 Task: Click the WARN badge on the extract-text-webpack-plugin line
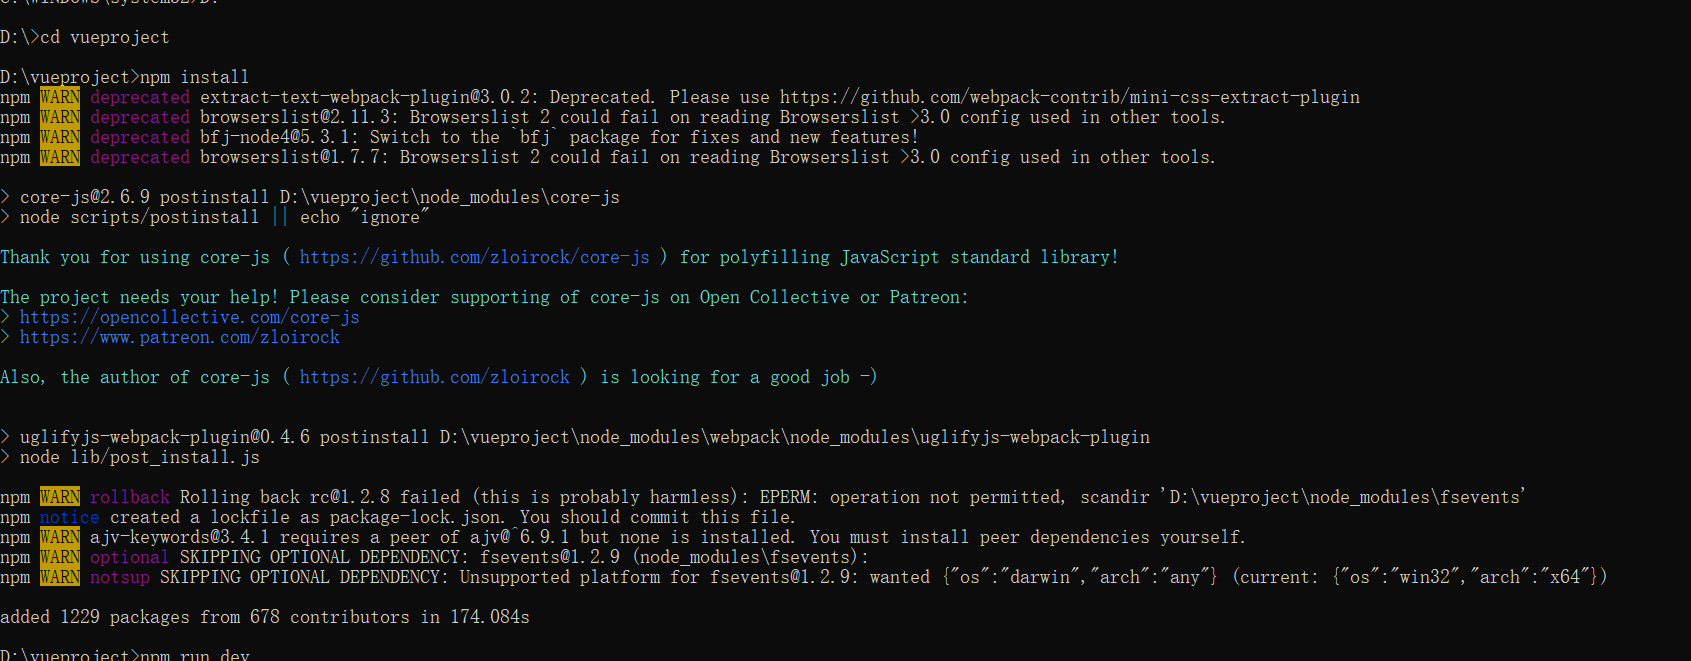click(x=60, y=97)
